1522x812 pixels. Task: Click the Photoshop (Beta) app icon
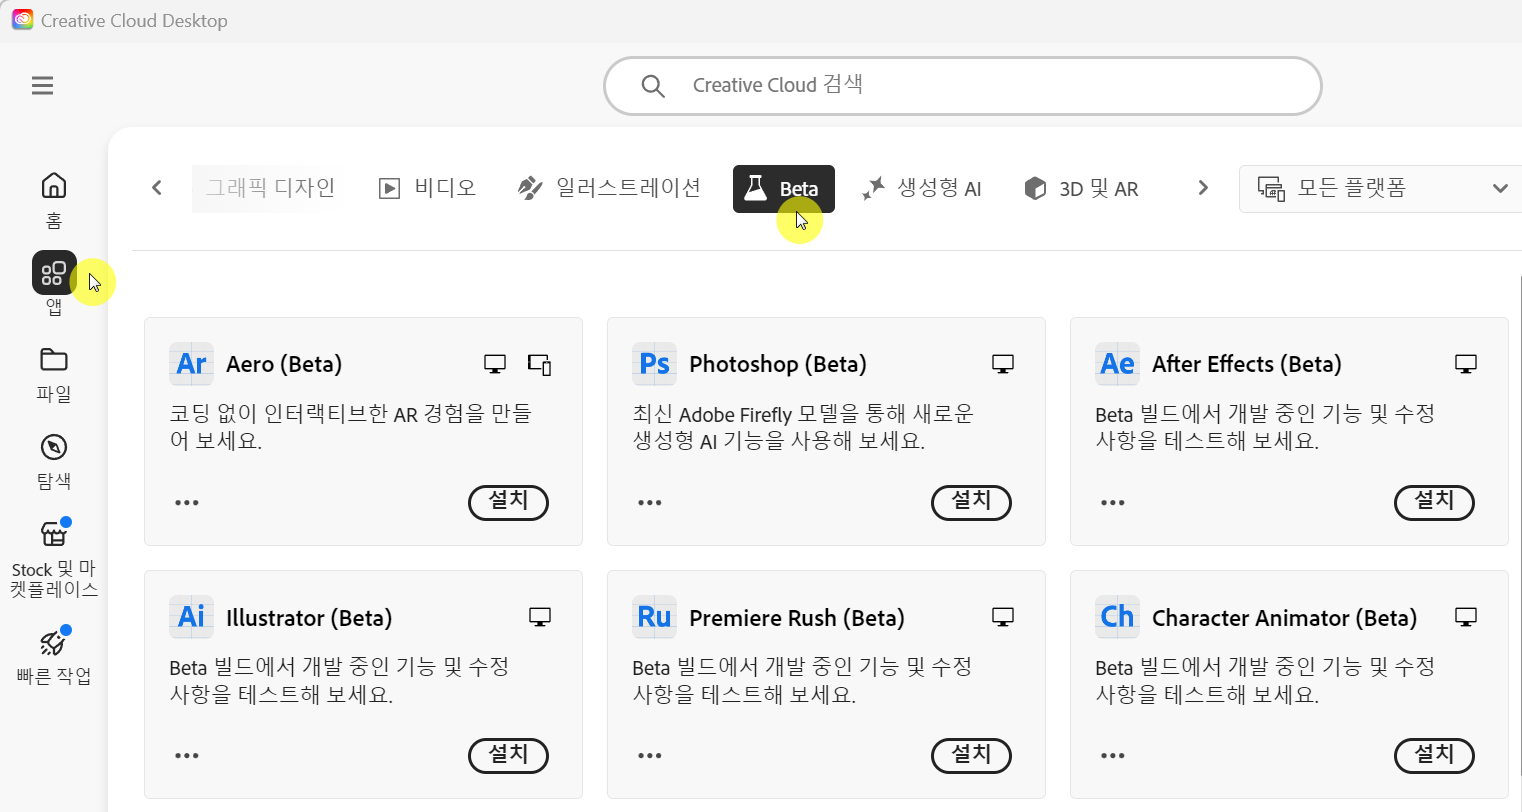pos(654,364)
